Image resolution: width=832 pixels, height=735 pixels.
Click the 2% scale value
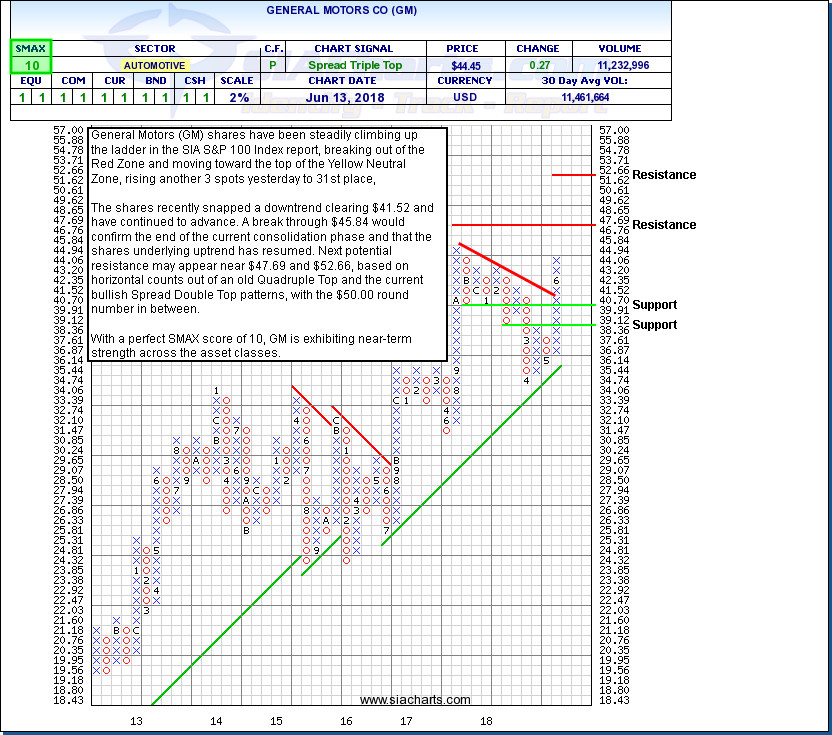[x=238, y=97]
